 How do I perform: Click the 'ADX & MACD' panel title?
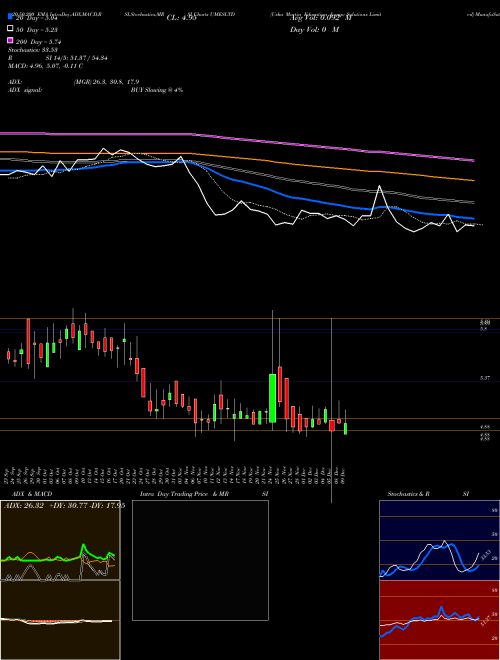[32, 494]
